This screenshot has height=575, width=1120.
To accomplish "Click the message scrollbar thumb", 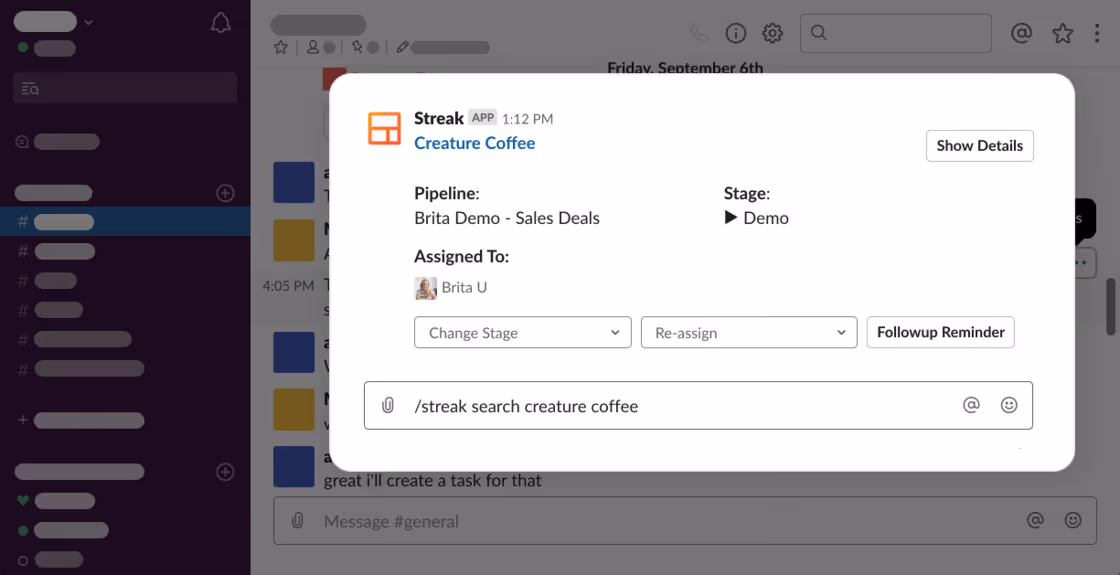I will coord(1110,306).
